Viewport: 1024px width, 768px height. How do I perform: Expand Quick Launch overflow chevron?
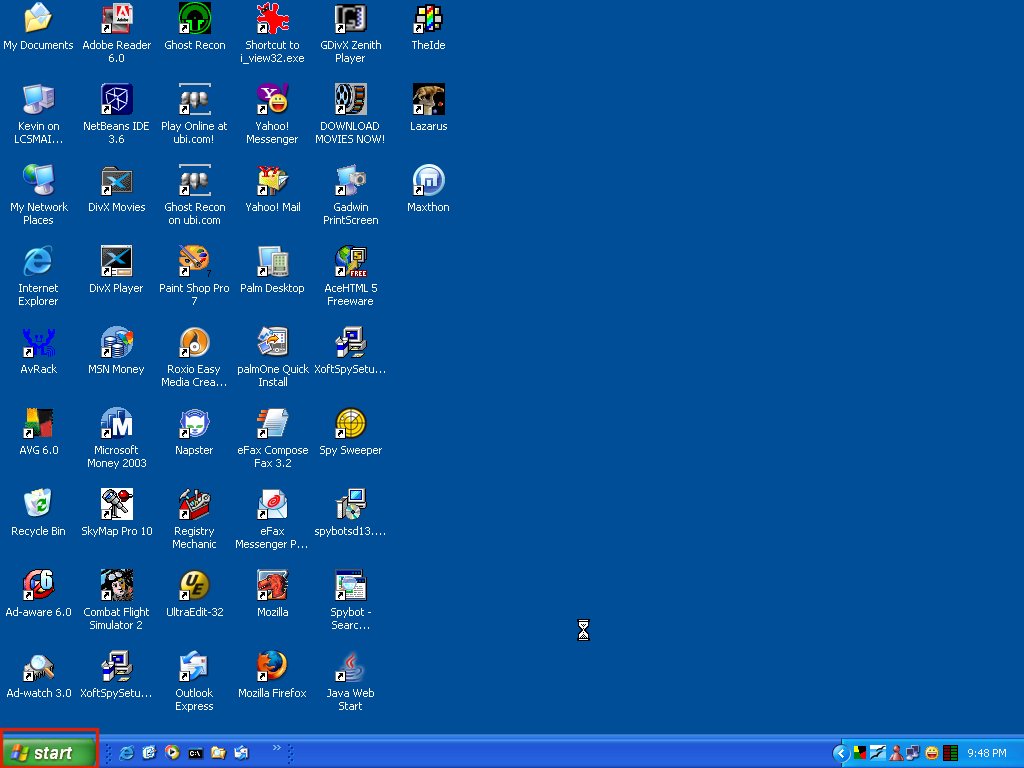tap(277, 748)
